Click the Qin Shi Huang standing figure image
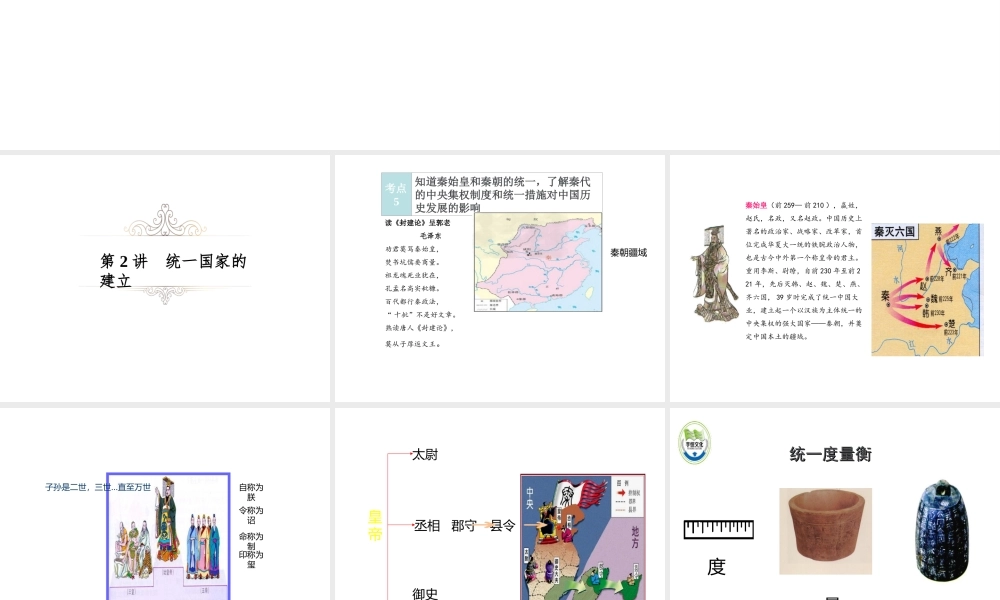This screenshot has height=600, width=1000. pos(714,272)
